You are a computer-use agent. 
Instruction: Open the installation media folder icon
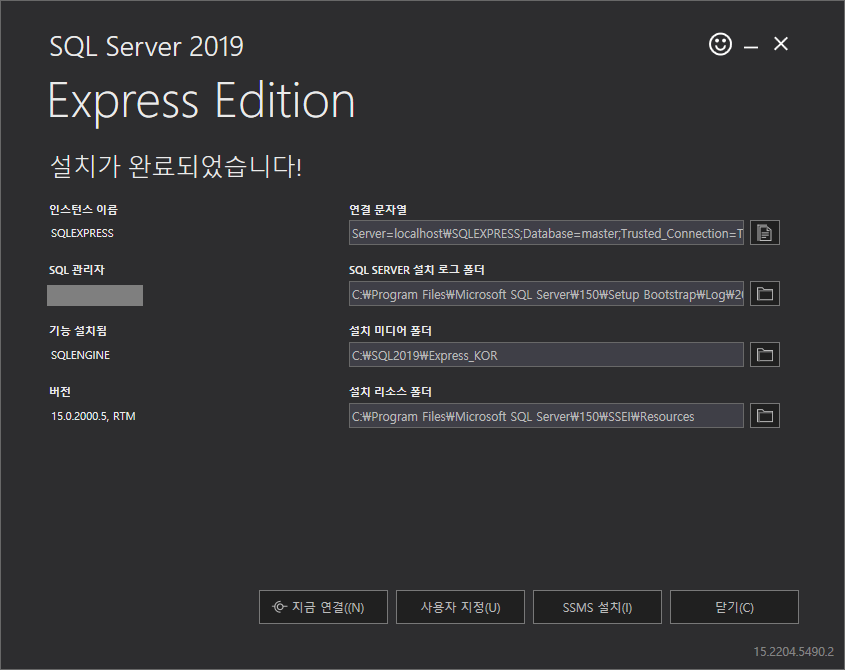click(x=765, y=355)
